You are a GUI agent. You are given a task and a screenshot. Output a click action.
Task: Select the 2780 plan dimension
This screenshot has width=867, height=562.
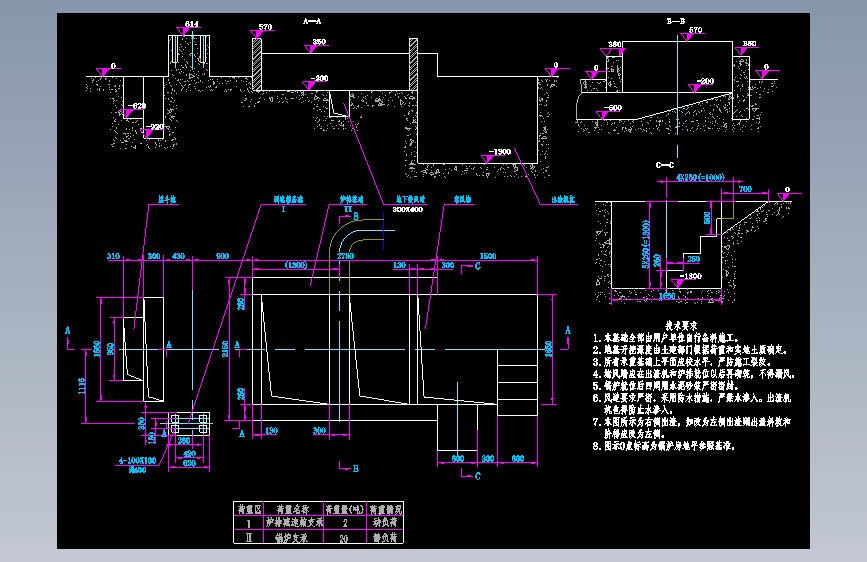coord(346,256)
